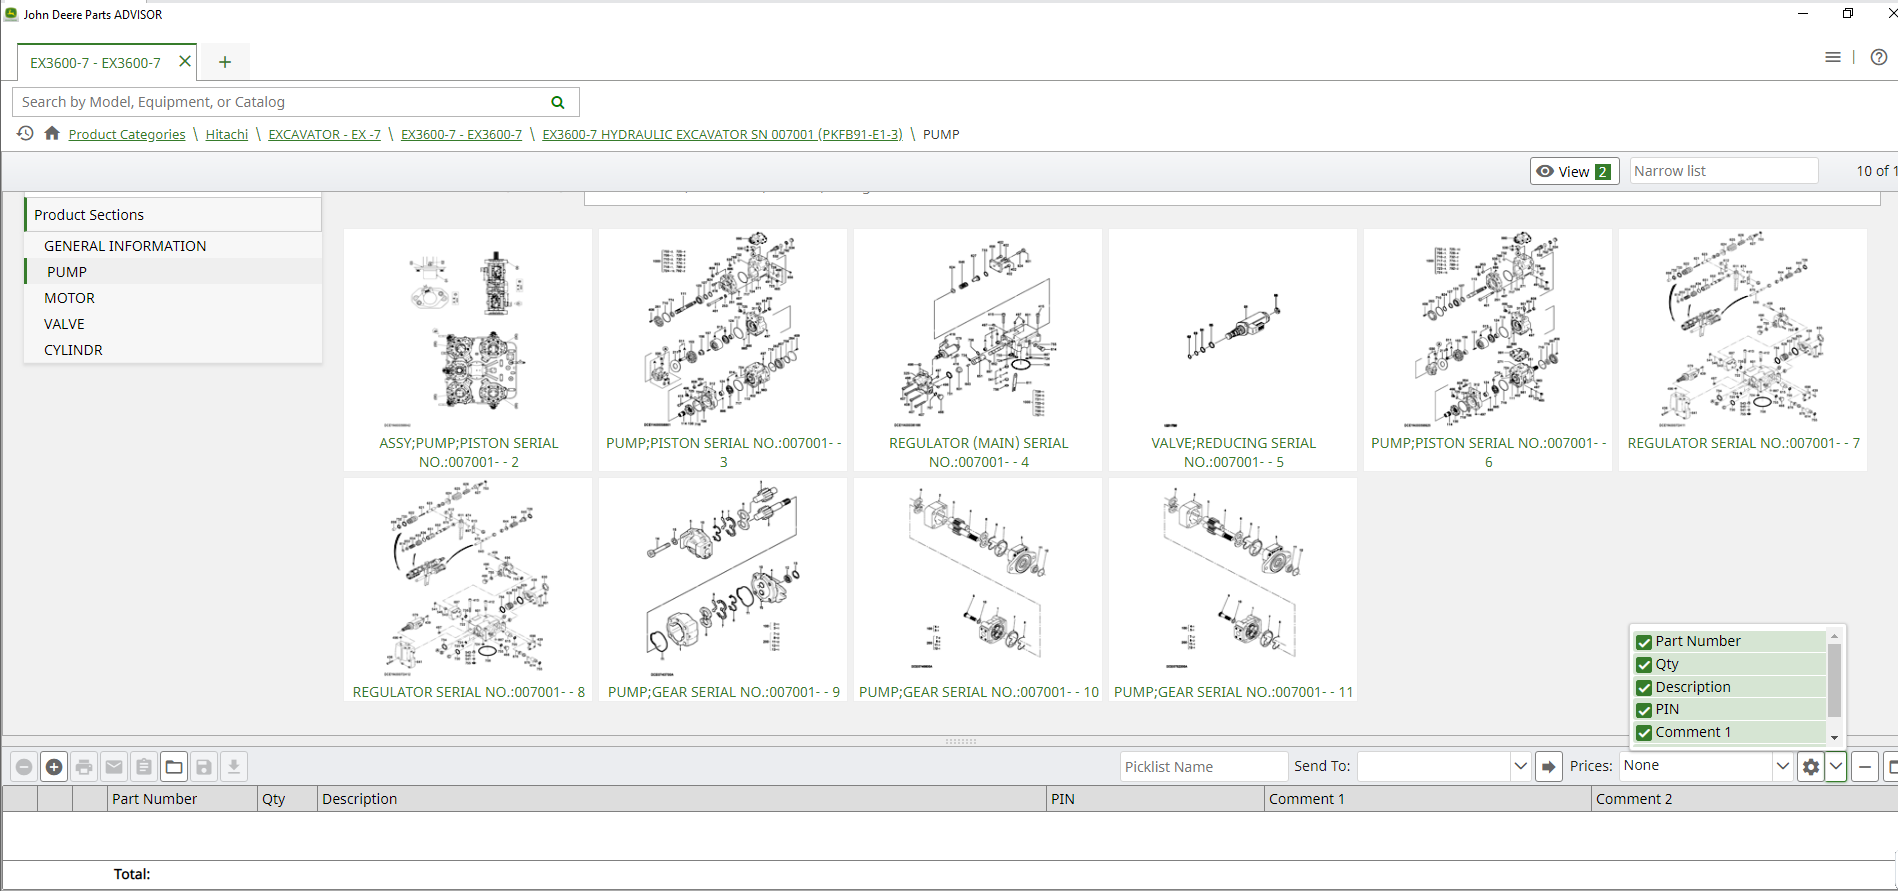Screen dimensions: 1898x891
Task: Open the hamburger menu icon
Action: (x=1833, y=57)
